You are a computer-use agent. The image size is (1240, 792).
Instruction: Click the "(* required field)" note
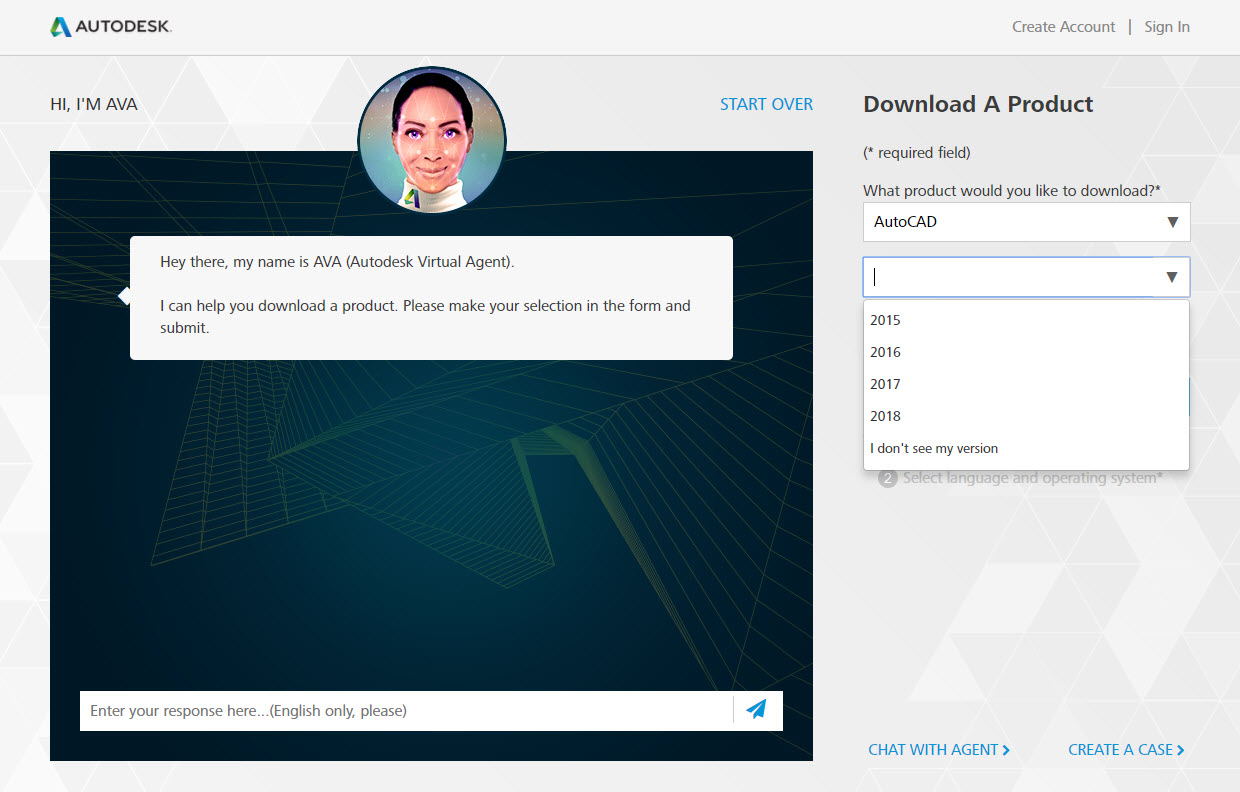[917, 153]
